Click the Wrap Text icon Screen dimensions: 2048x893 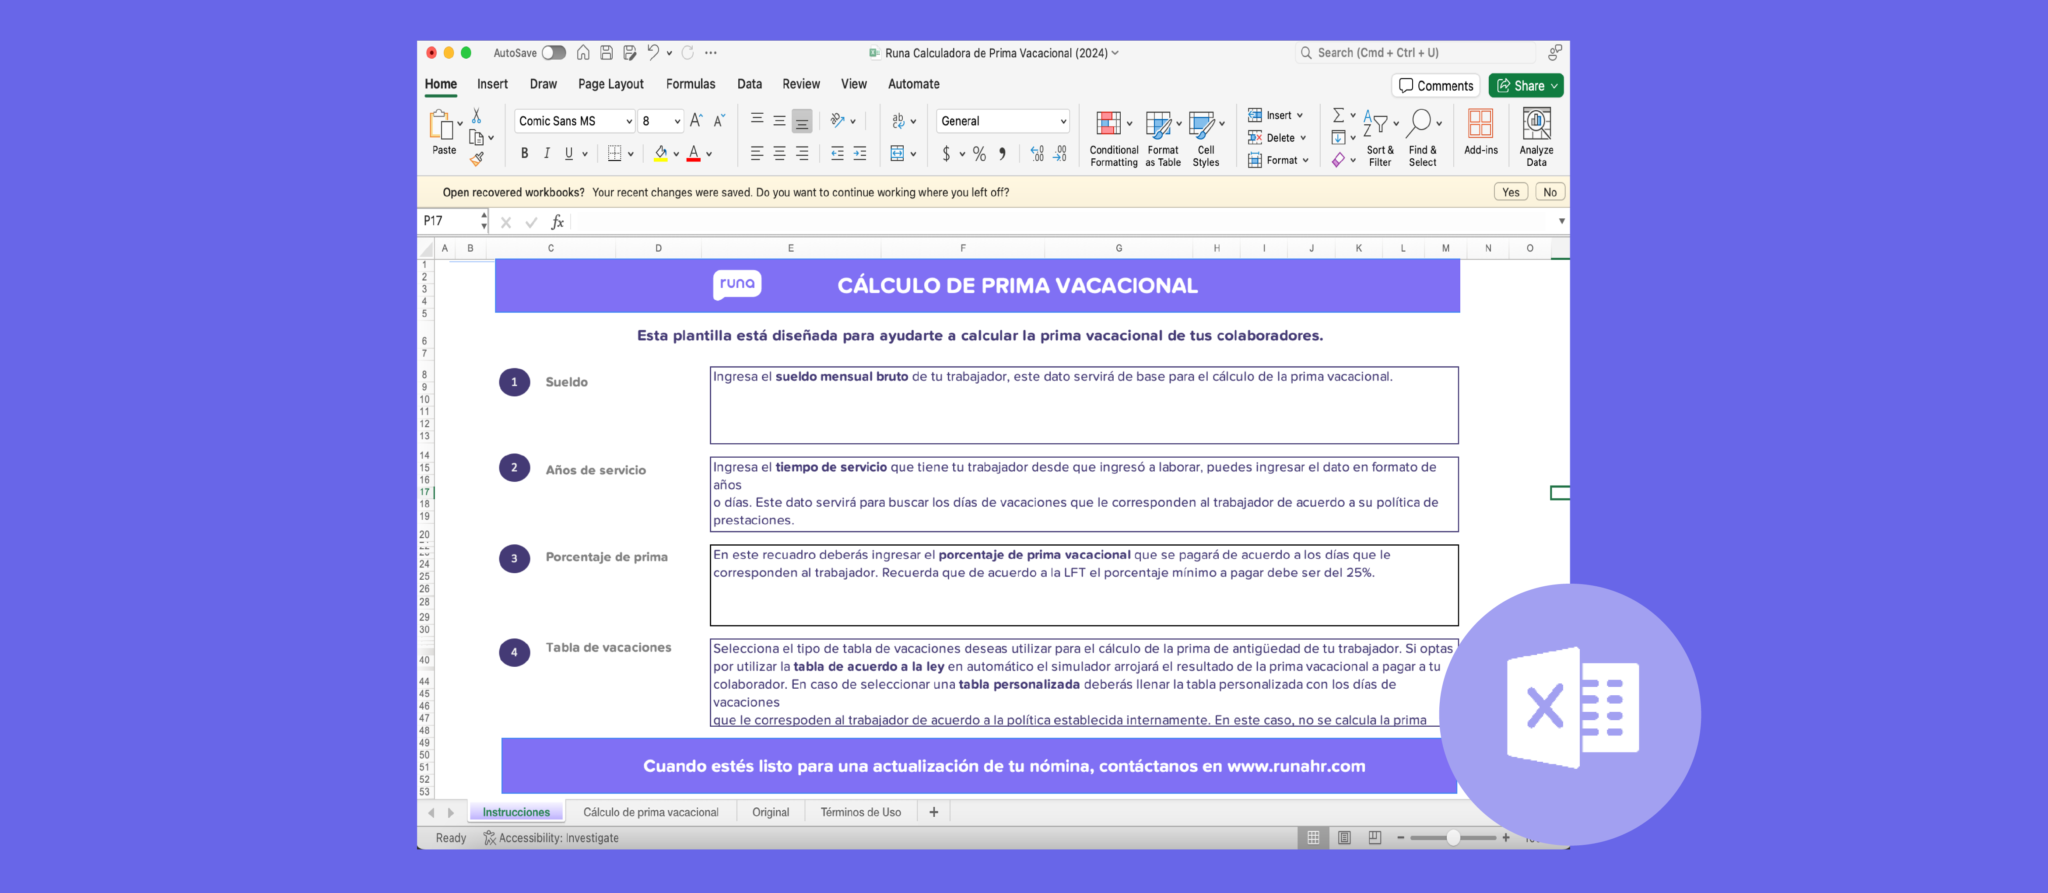click(898, 121)
